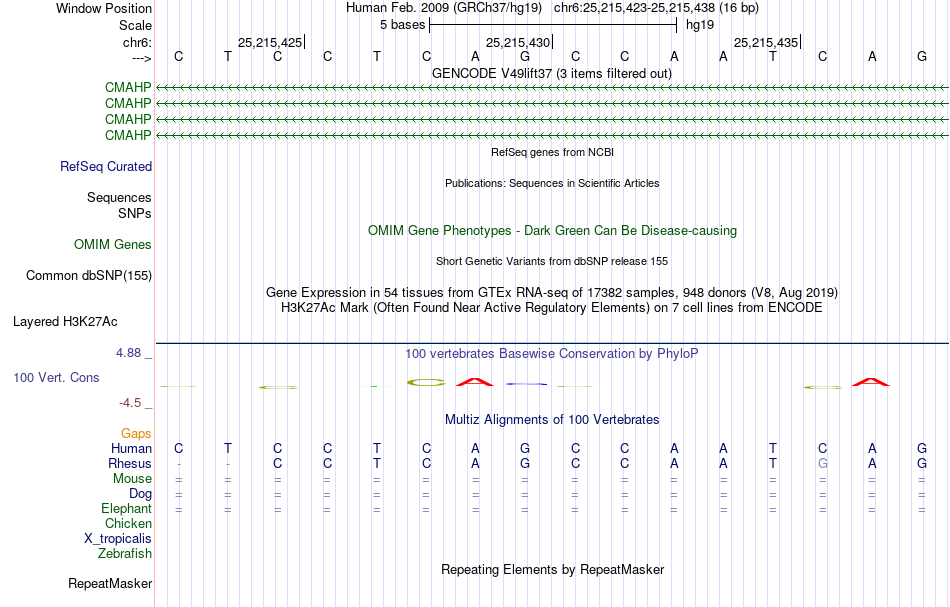The width and height of the screenshot is (950, 607).
Task: Click the -4.5 lower scale value
Action: [x=130, y=403]
